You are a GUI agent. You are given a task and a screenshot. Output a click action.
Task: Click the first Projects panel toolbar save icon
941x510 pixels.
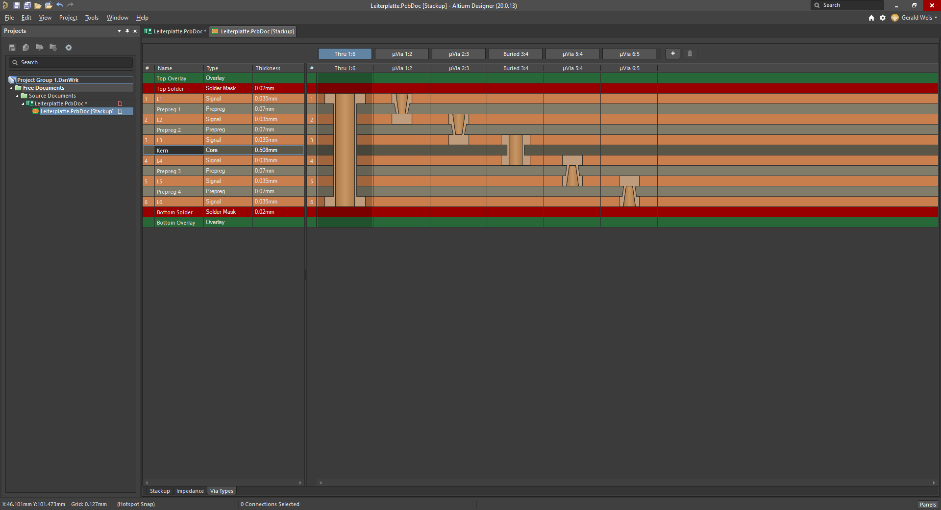12,47
